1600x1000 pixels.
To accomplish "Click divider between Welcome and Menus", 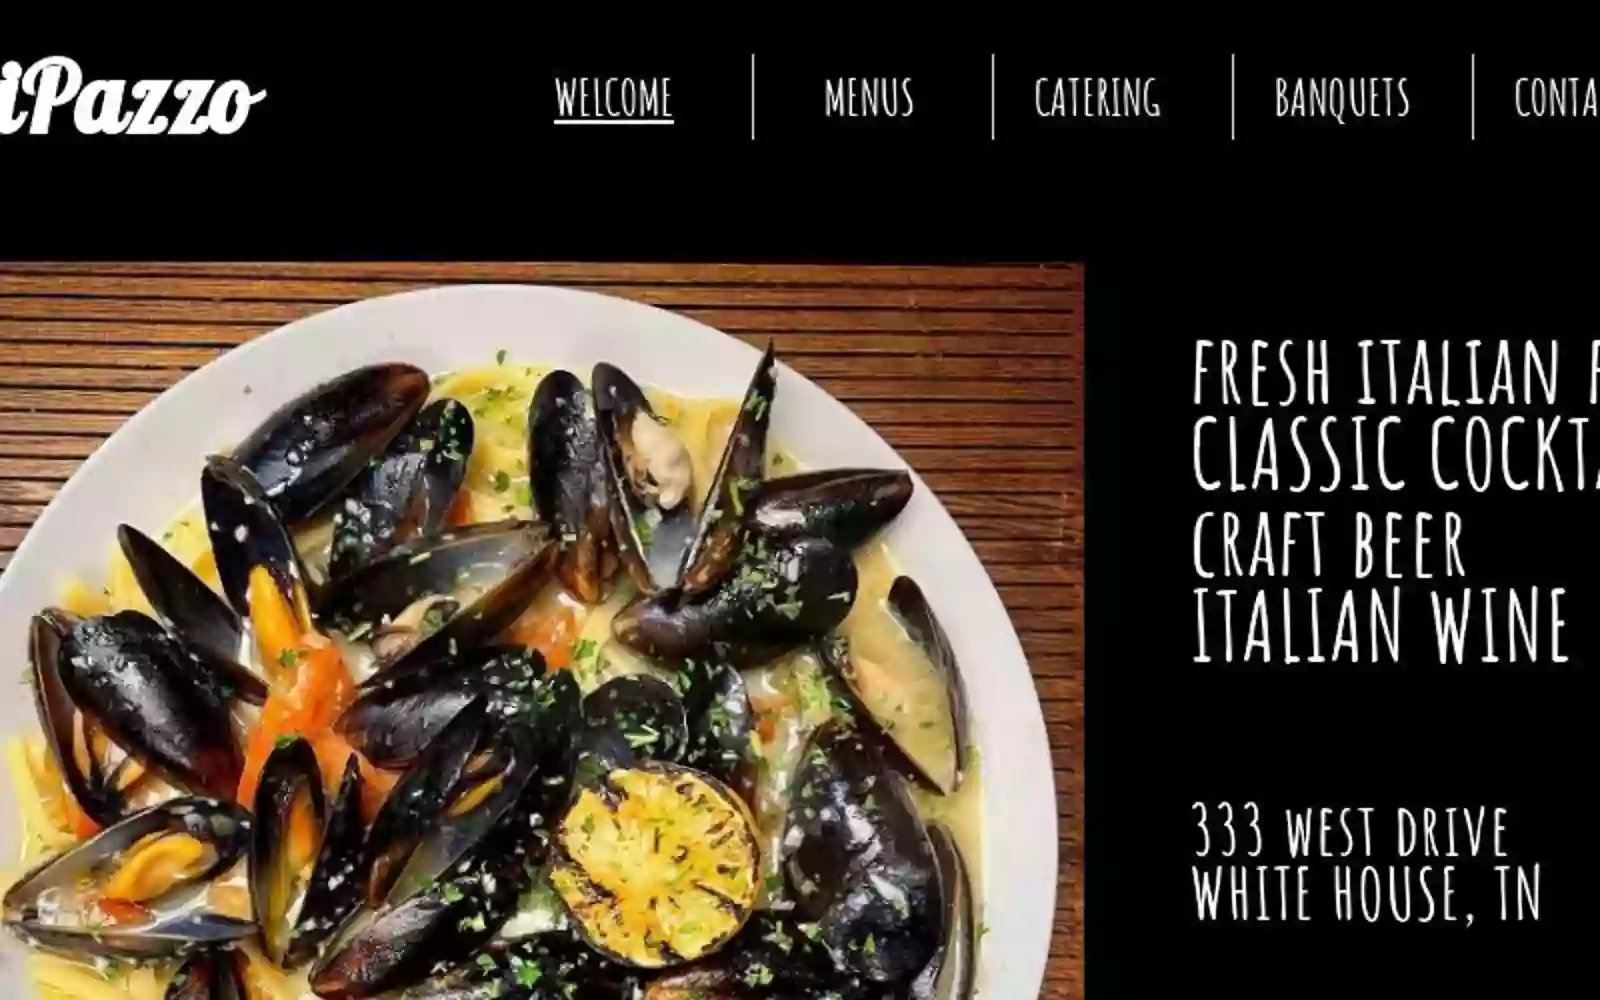I will (753, 97).
